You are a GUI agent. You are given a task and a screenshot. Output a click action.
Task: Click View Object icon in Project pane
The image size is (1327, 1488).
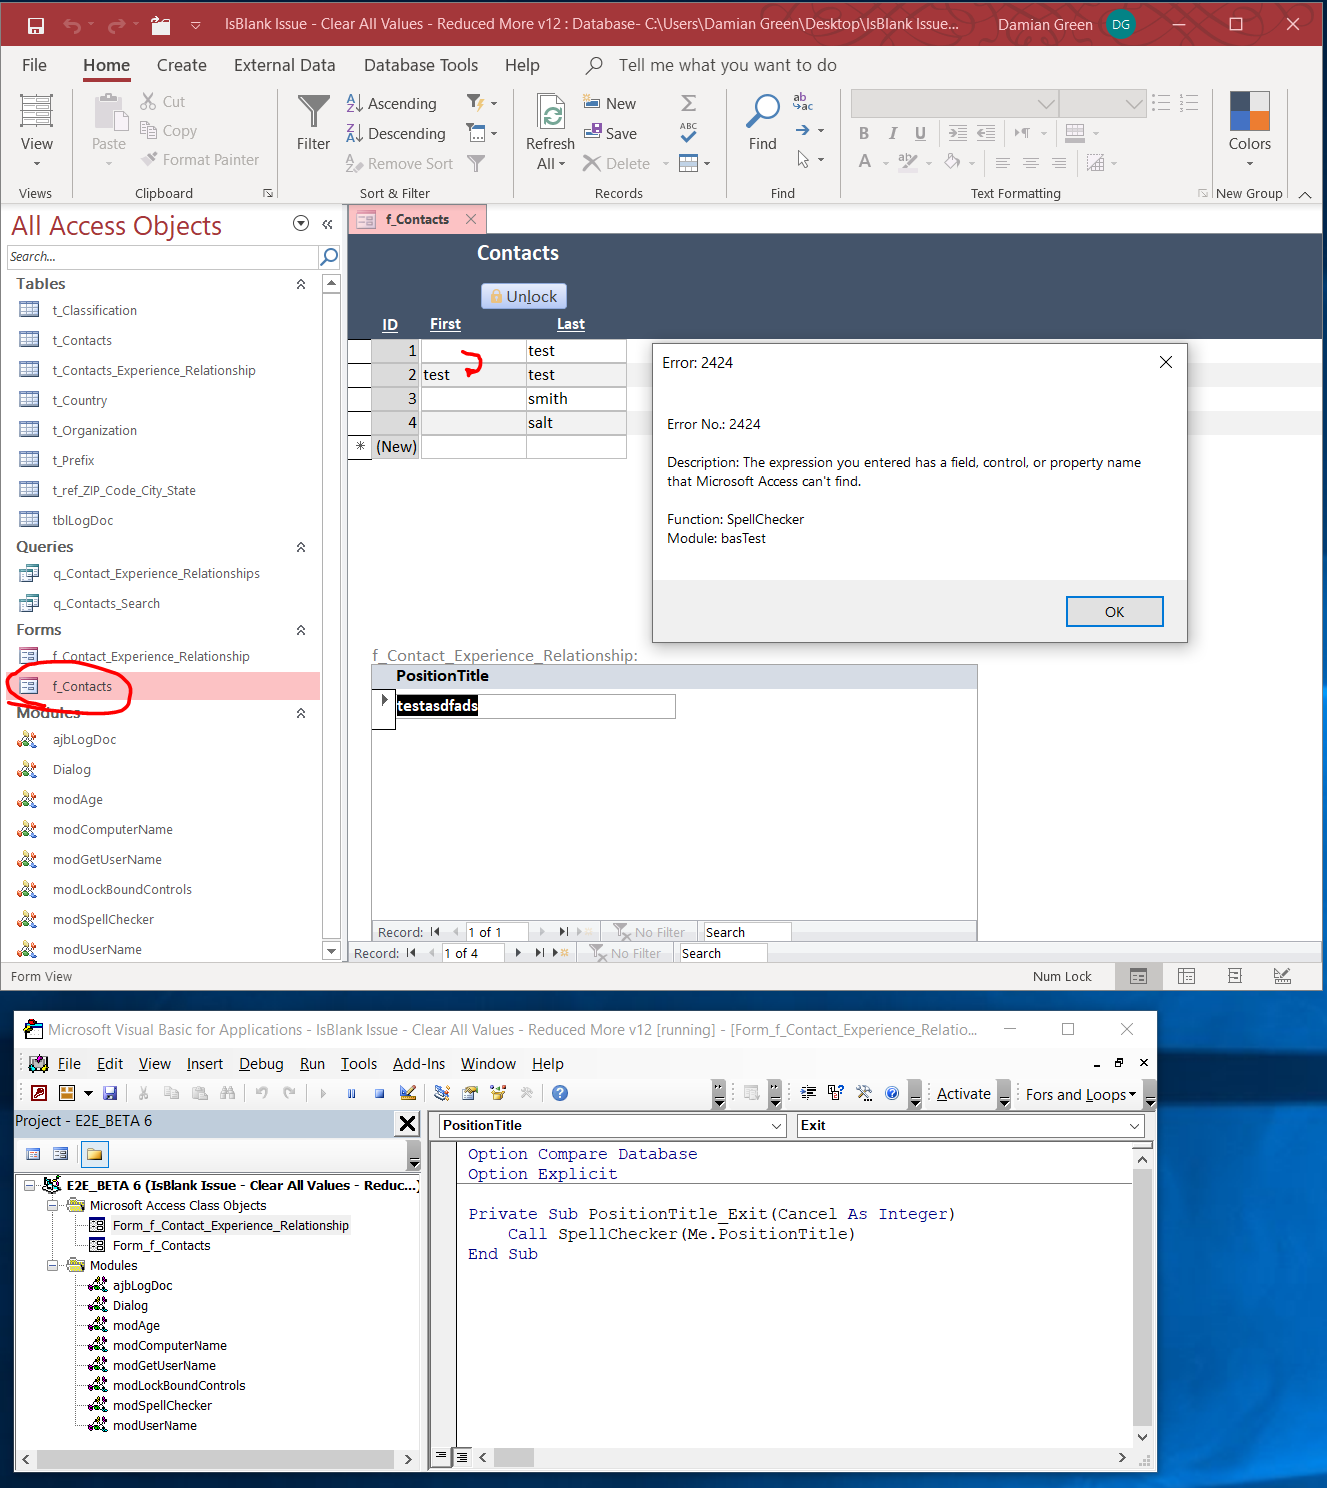[61, 1154]
